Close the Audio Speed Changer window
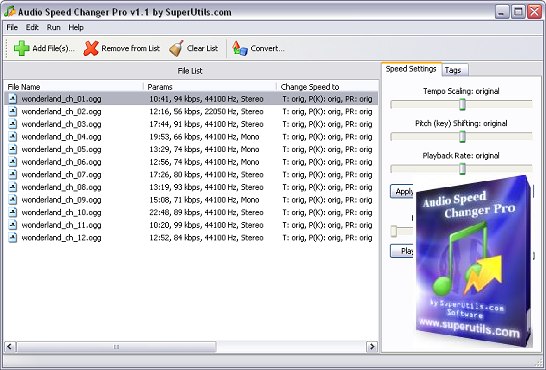Image resolution: width=546 pixels, height=370 pixels. tap(535, 12)
